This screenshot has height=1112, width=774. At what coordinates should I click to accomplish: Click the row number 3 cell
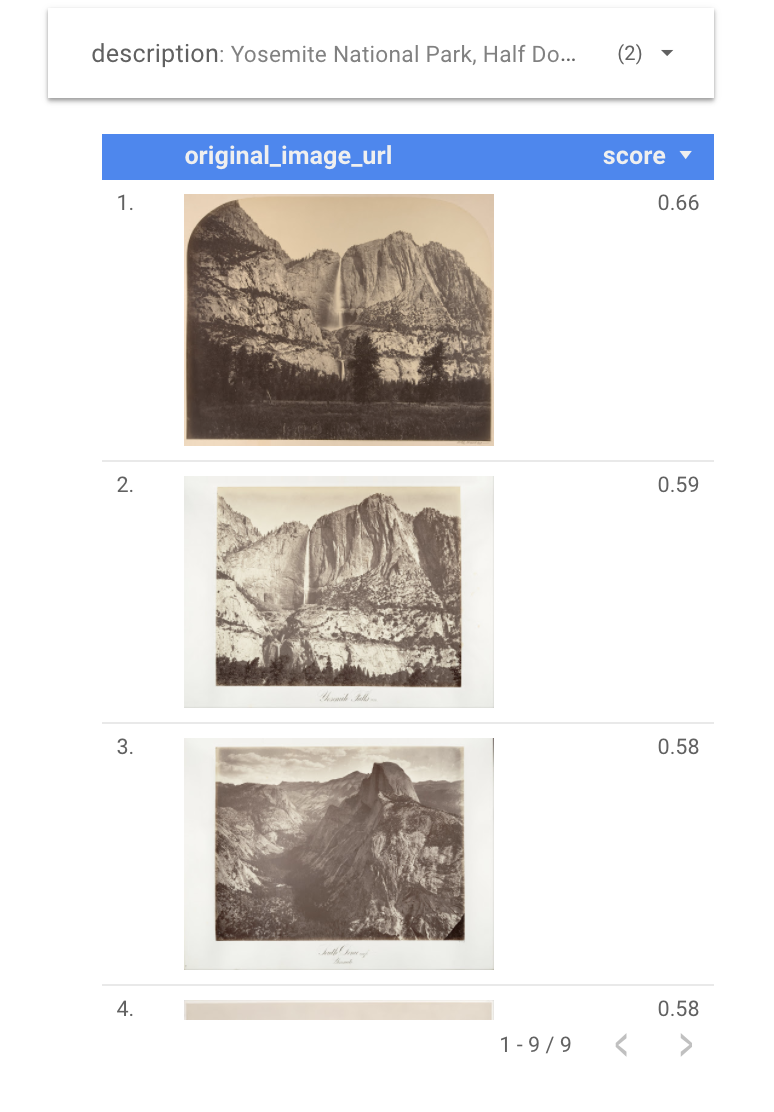coord(125,747)
